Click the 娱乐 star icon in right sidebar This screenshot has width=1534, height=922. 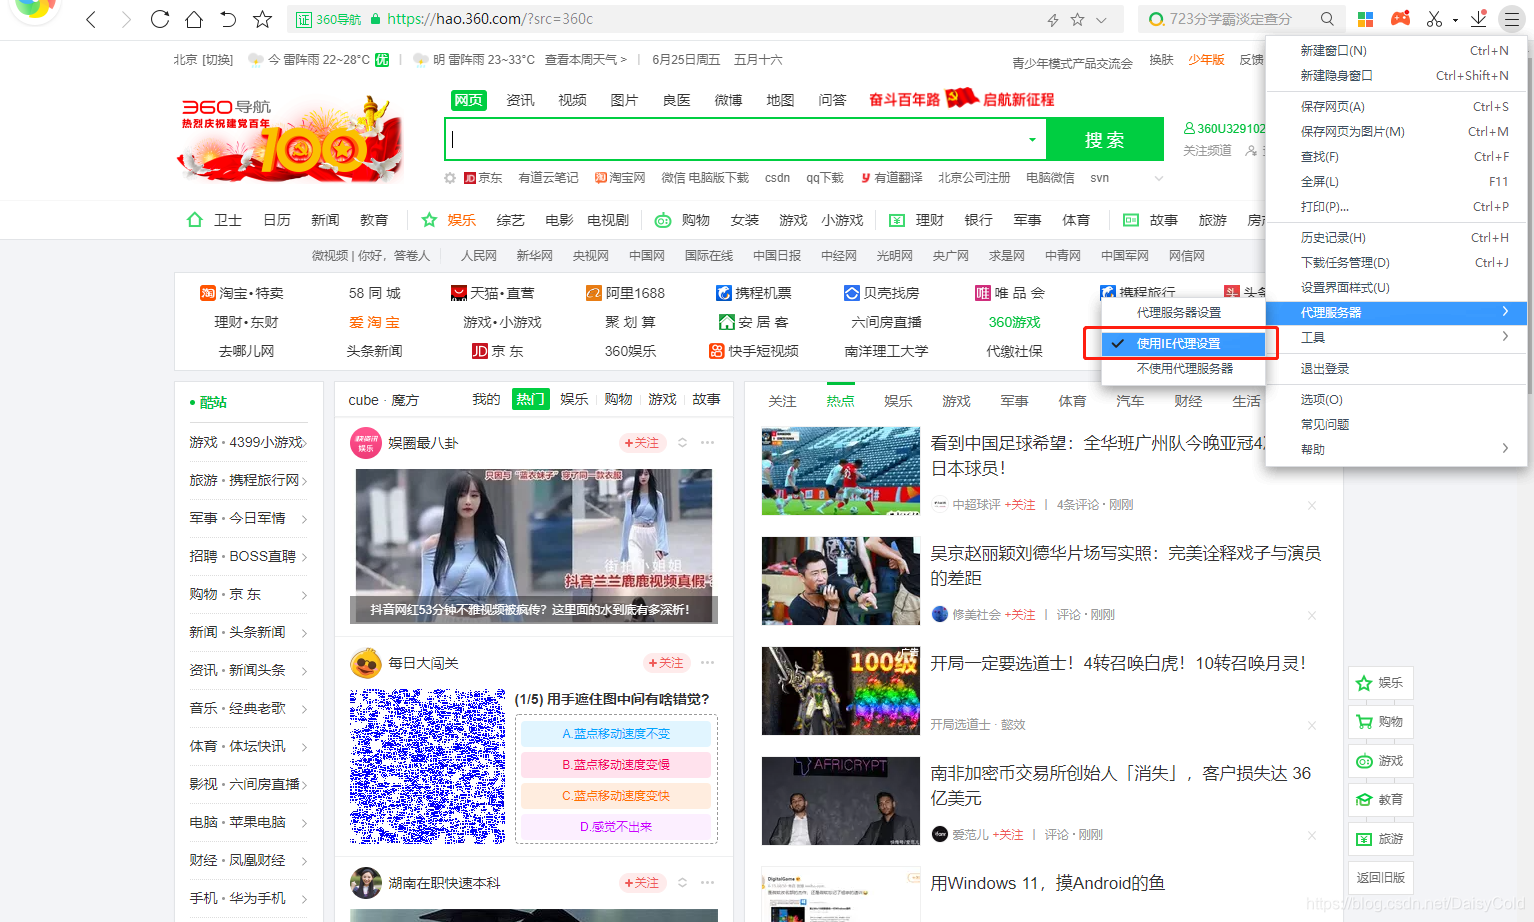(1364, 683)
